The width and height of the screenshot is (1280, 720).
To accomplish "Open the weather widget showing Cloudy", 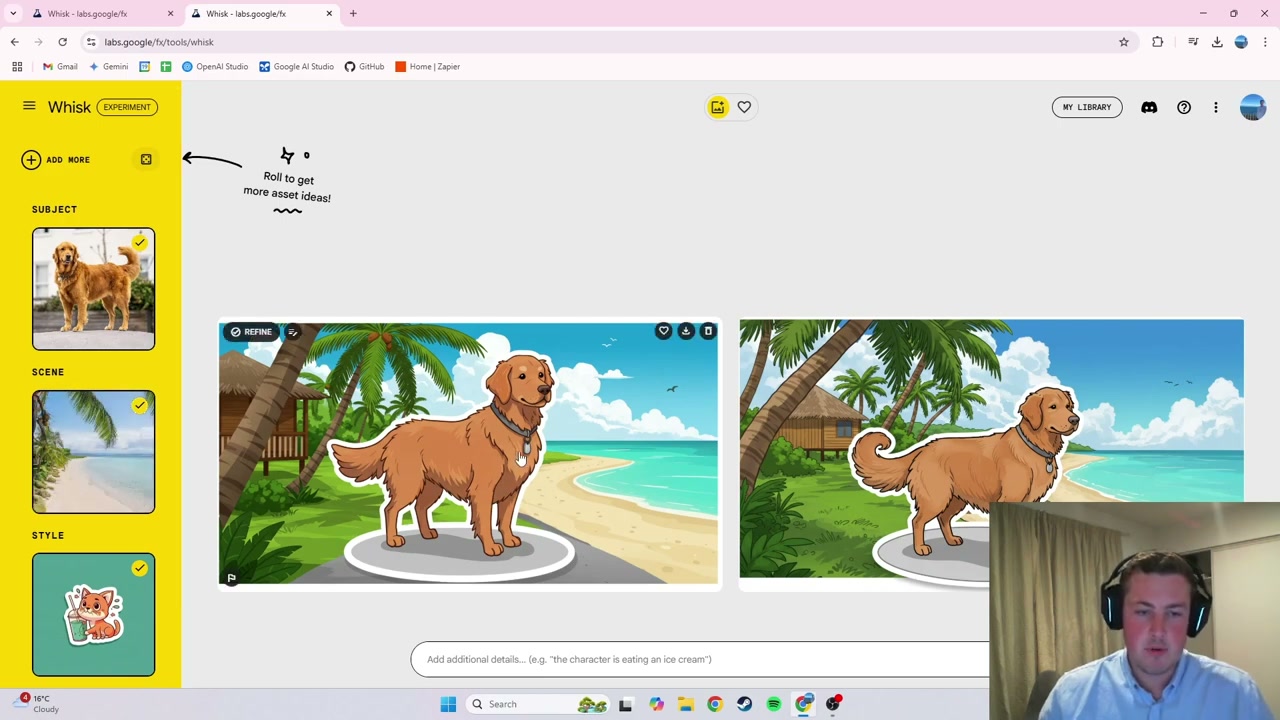I will (38, 704).
